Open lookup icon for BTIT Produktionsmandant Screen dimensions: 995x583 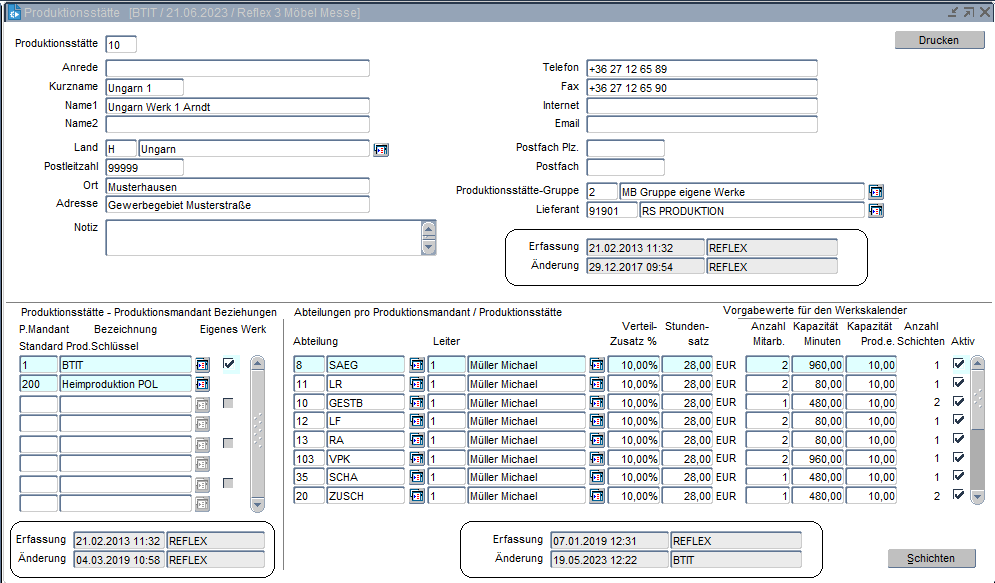[203, 365]
